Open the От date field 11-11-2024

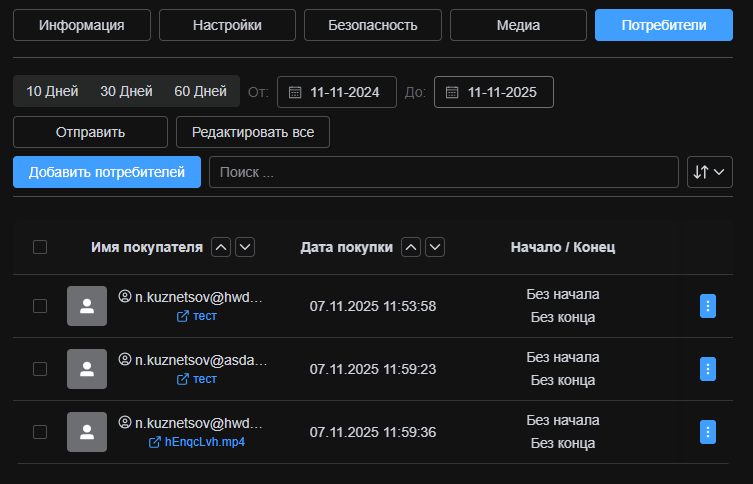click(x=337, y=92)
